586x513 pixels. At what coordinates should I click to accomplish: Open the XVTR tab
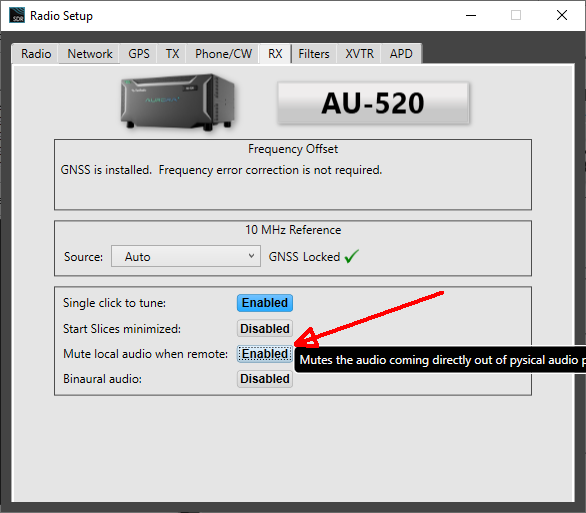click(x=359, y=54)
